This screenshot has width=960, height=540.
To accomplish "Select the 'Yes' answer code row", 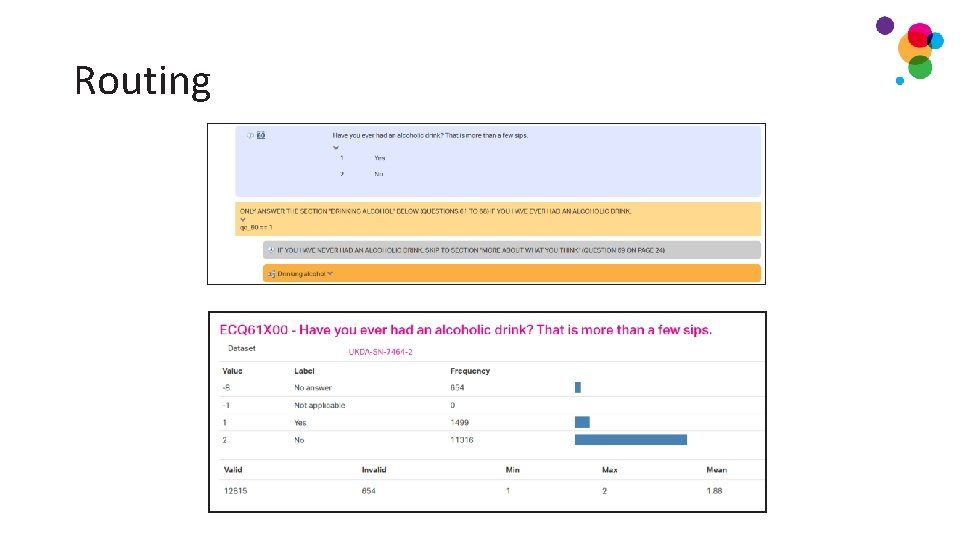I will [361, 158].
